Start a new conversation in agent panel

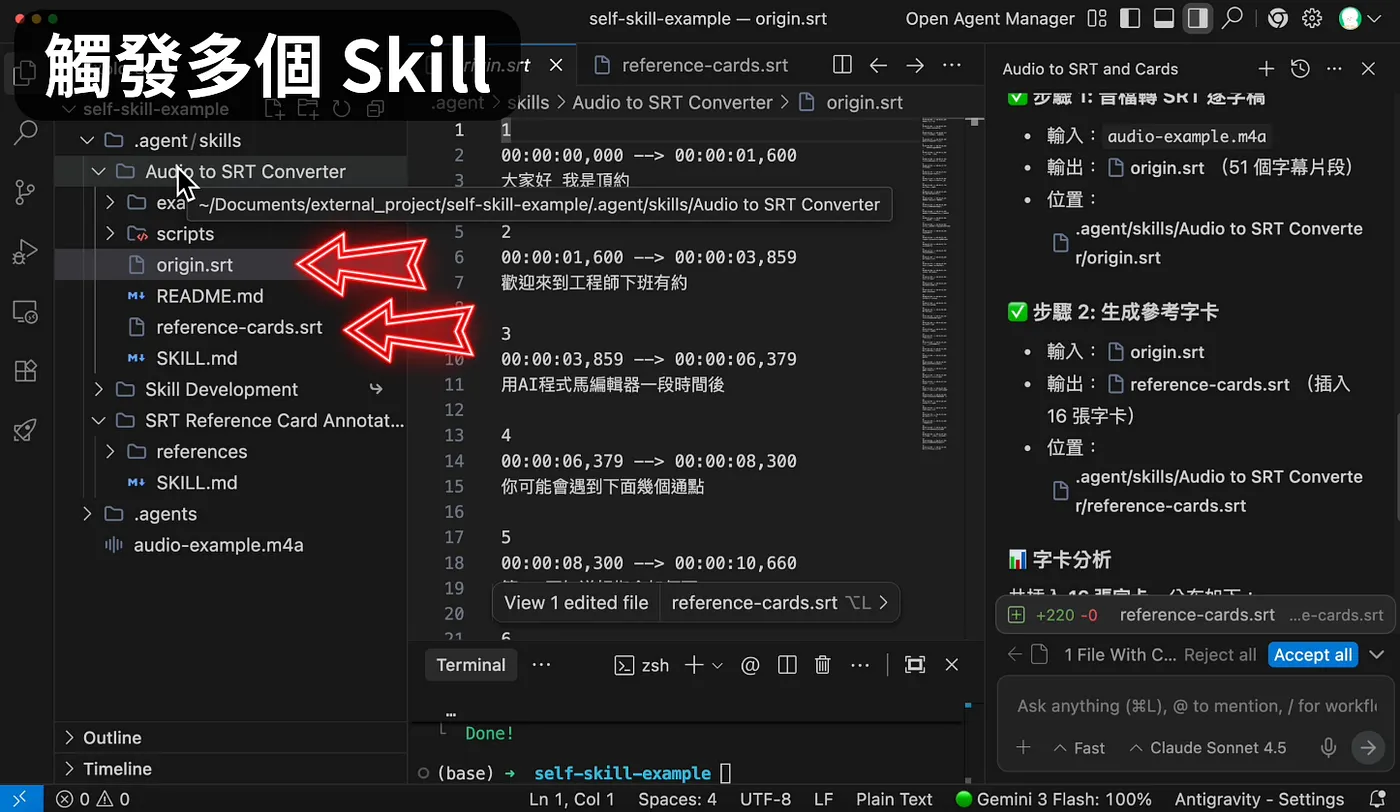pyautogui.click(x=1266, y=69)
